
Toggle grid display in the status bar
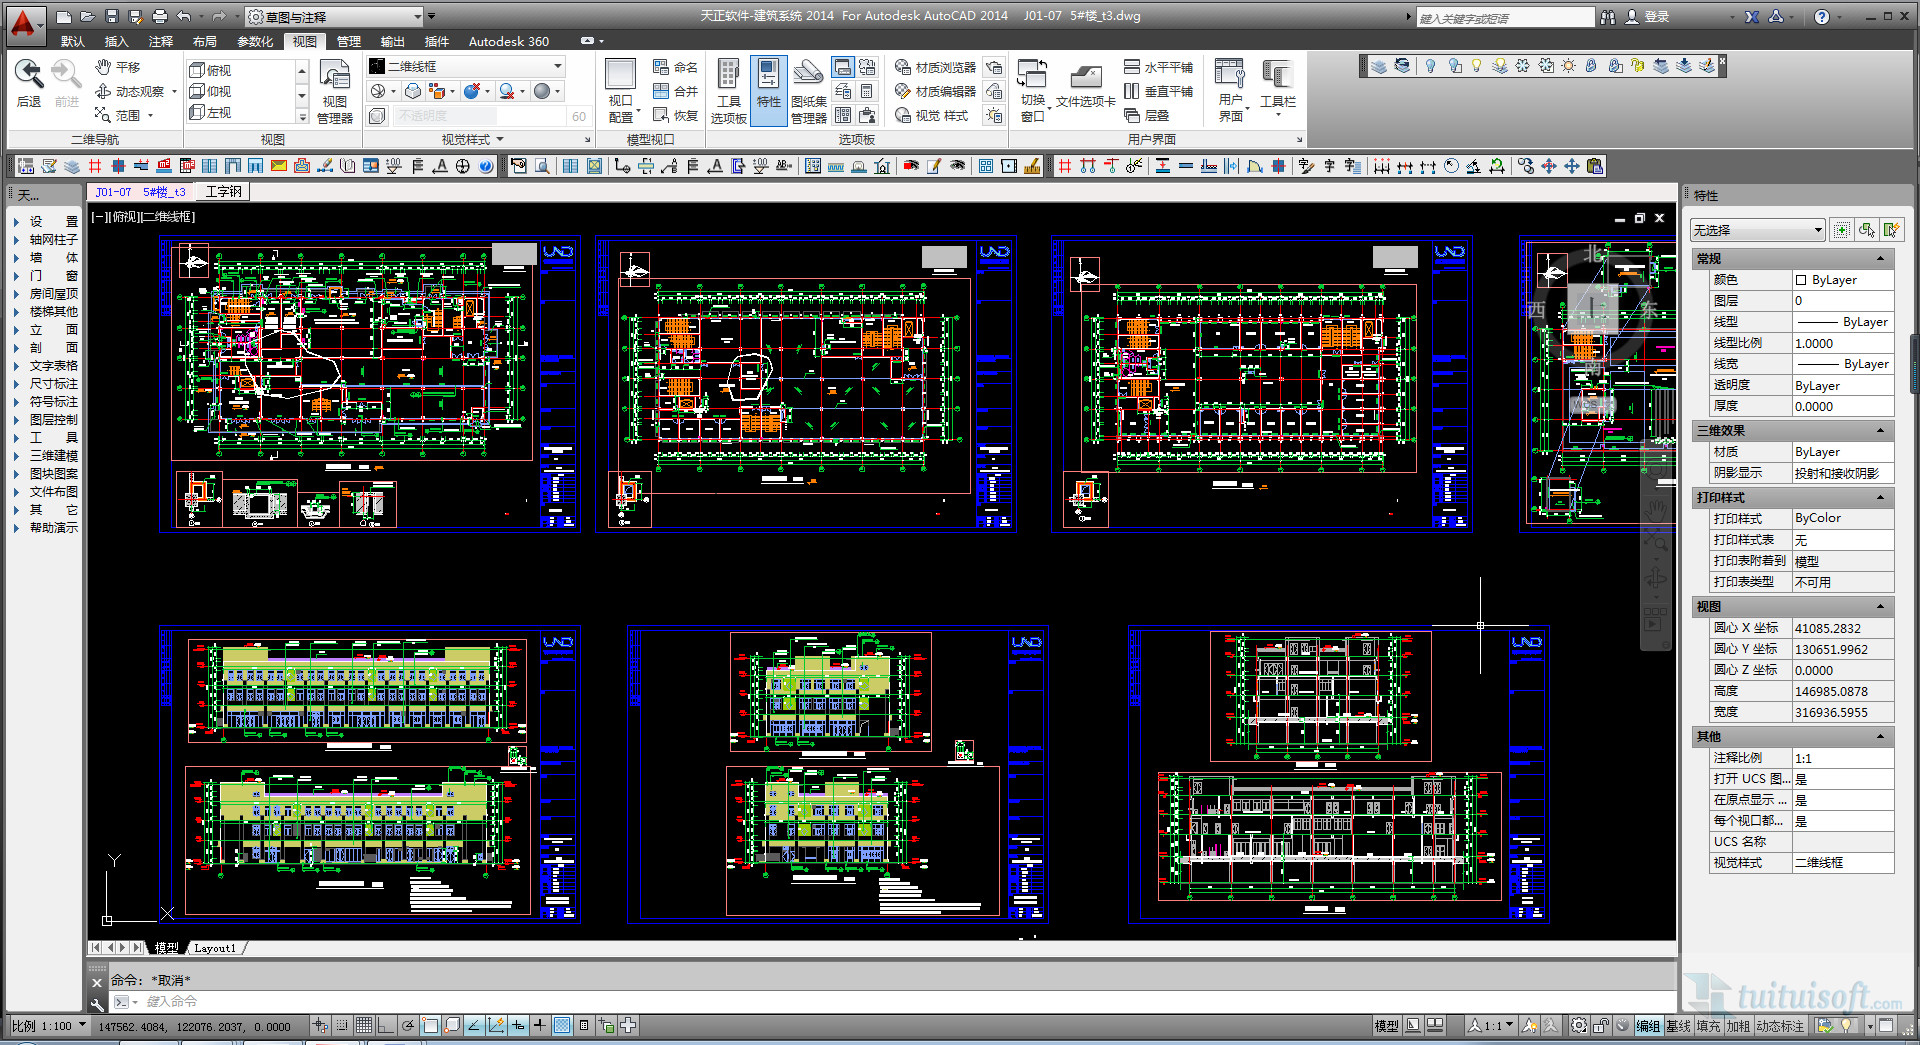tap(364, 1025)
